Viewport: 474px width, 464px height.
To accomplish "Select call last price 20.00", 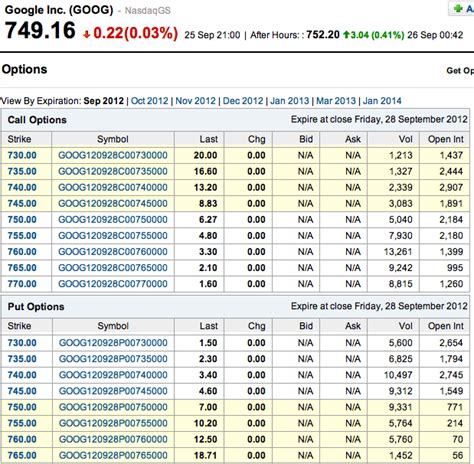I will [205, 155].
